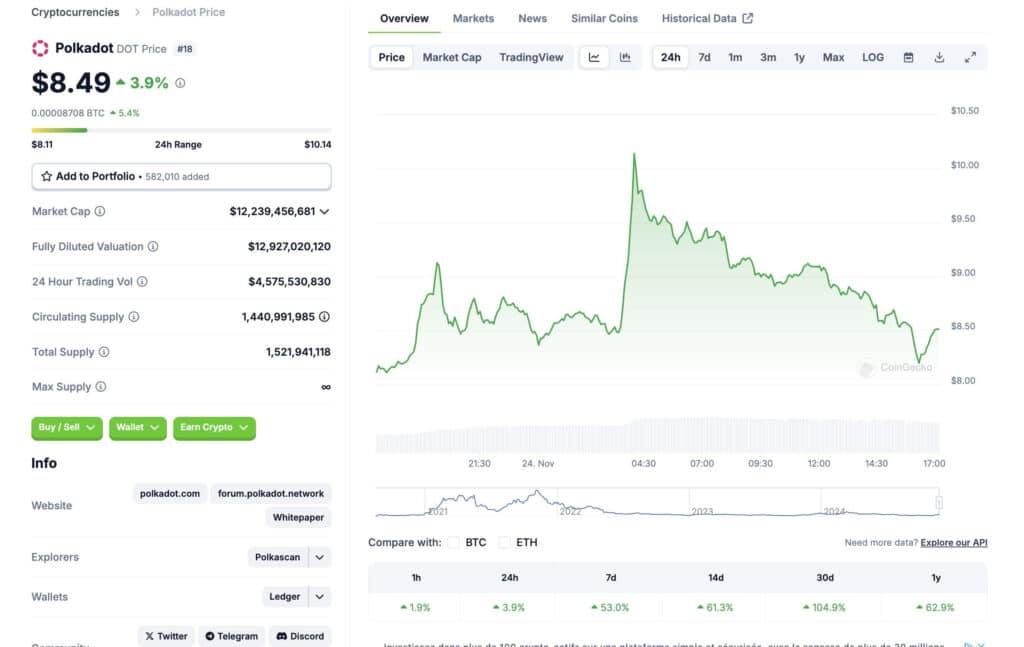The width and height of the screenshot is (1024, 647).
Task: Open the Twitter community link
Action: 167,636
